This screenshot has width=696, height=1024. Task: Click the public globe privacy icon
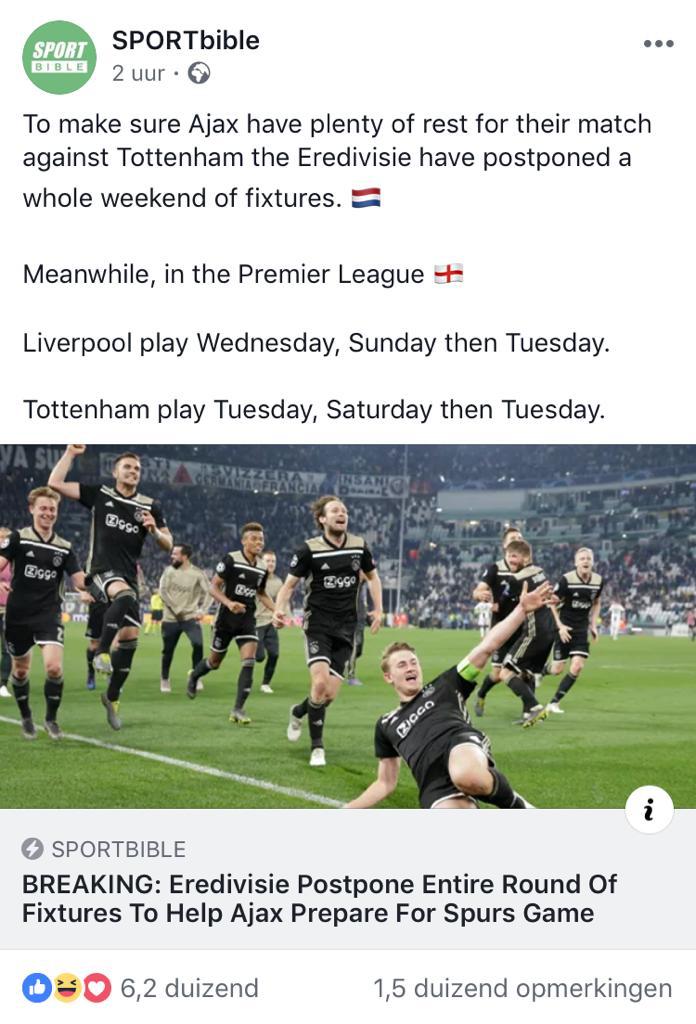coord(199,73)
